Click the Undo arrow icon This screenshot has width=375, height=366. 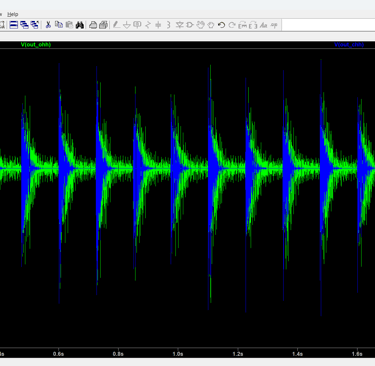coord(221,25)
